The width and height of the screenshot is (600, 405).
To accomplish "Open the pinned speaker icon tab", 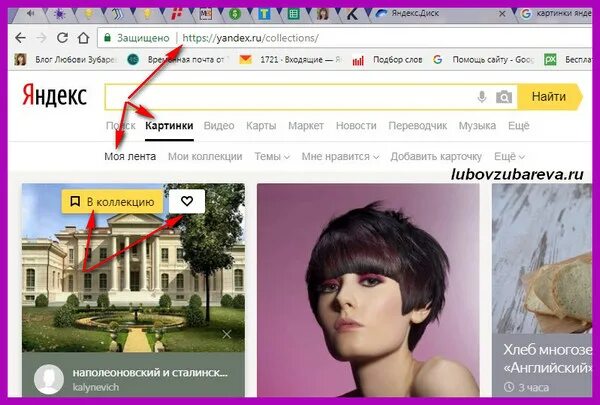I will [x=31, y=14].
